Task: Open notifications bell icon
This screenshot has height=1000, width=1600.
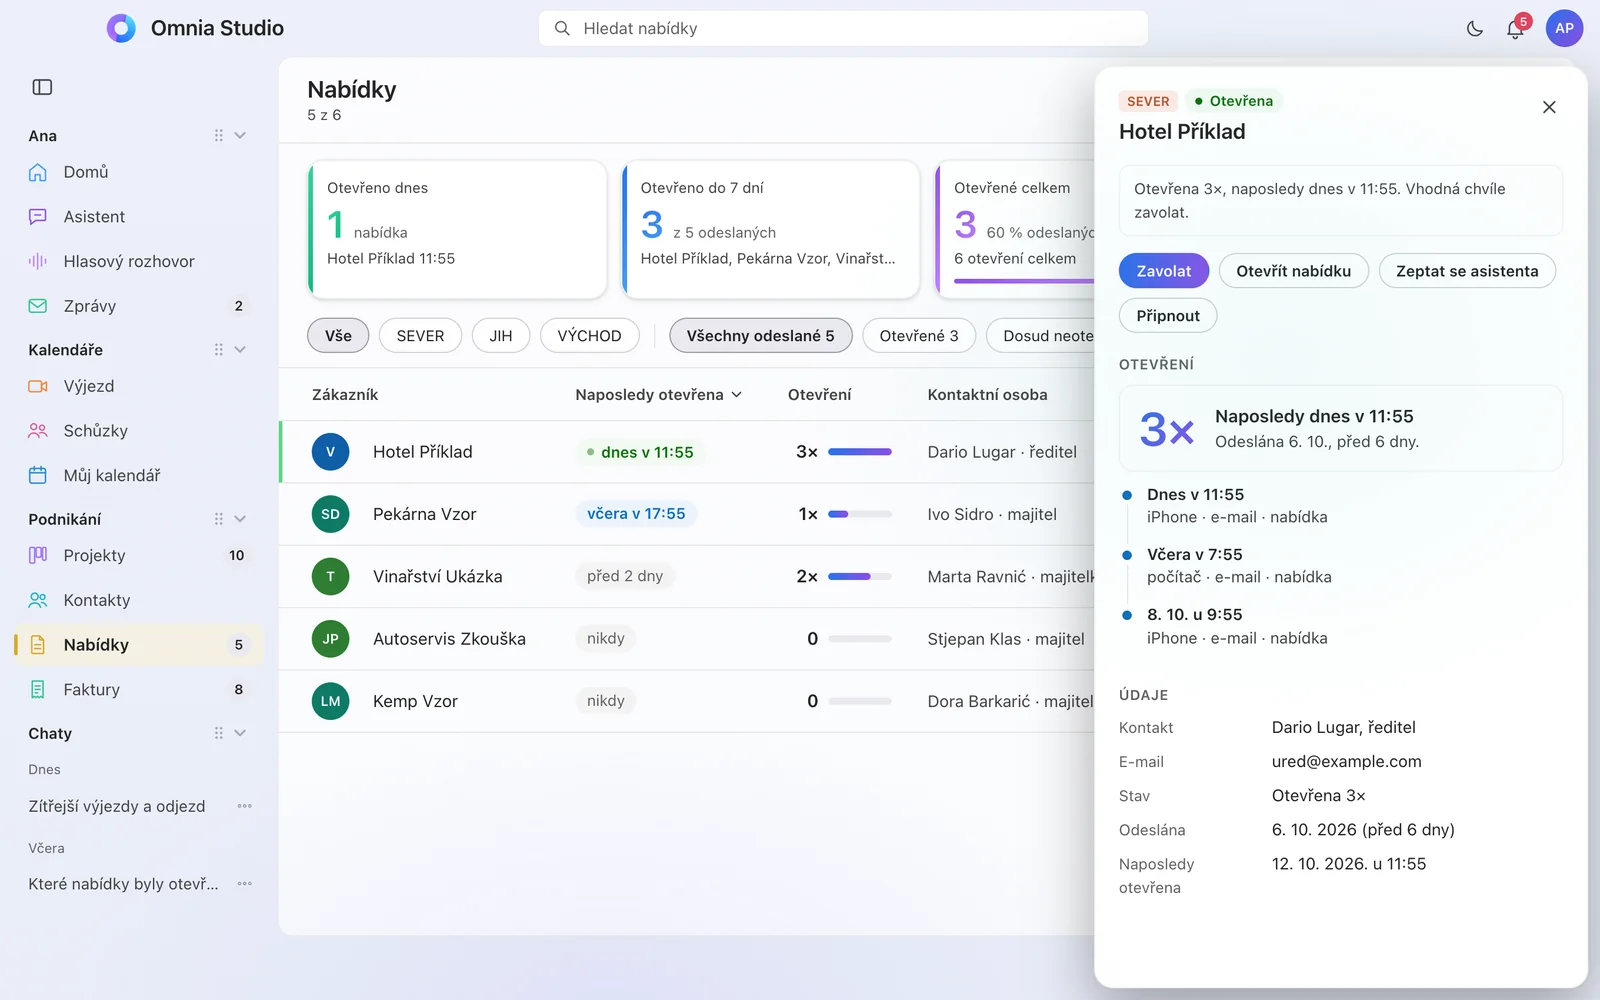Action: [x=1515, y=29]
